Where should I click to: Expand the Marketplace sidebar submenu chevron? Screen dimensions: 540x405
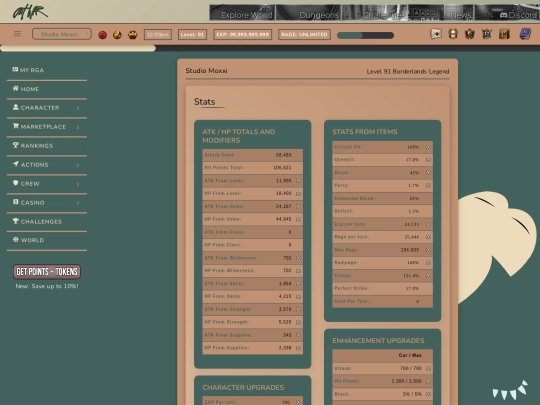click(x=78, y=127)
